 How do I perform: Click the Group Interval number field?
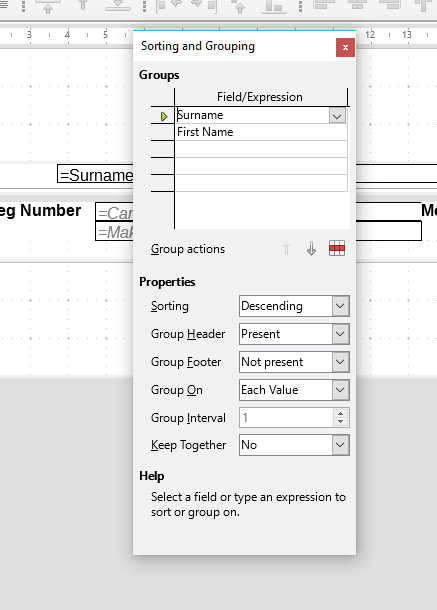click(286, 417)
